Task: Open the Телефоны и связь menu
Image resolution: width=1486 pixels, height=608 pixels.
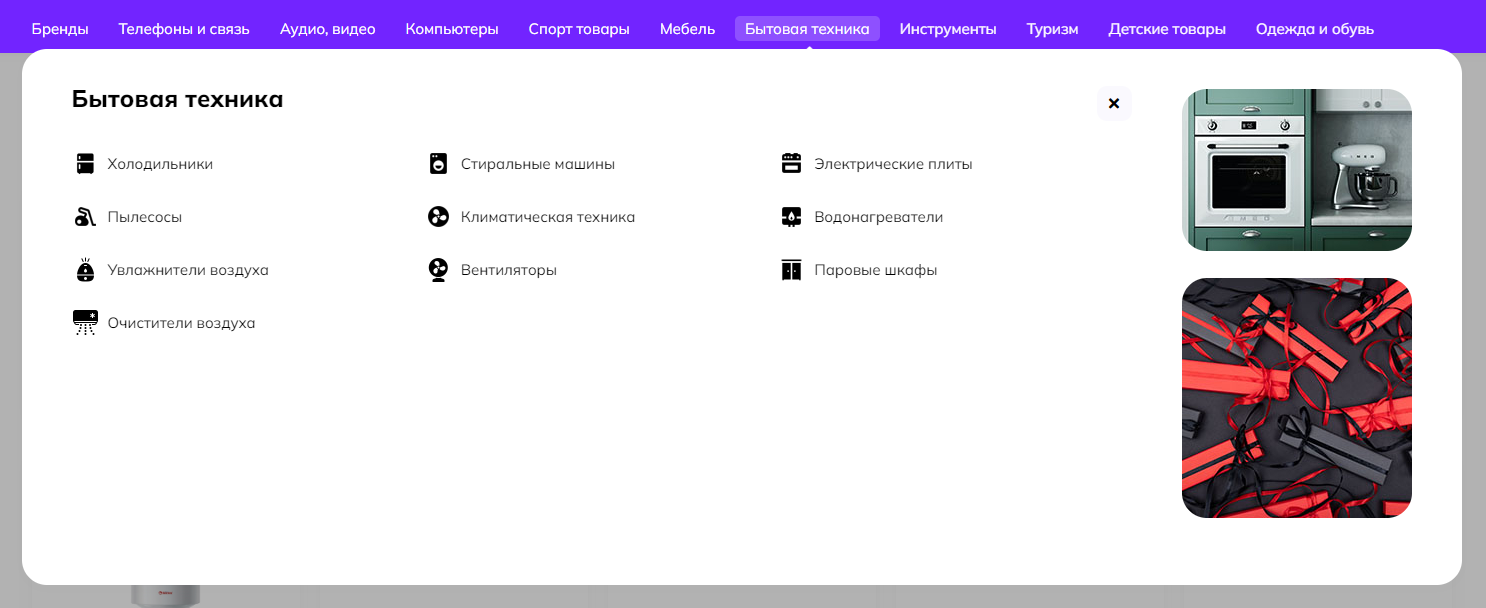Action: click(x=184, y=29)
